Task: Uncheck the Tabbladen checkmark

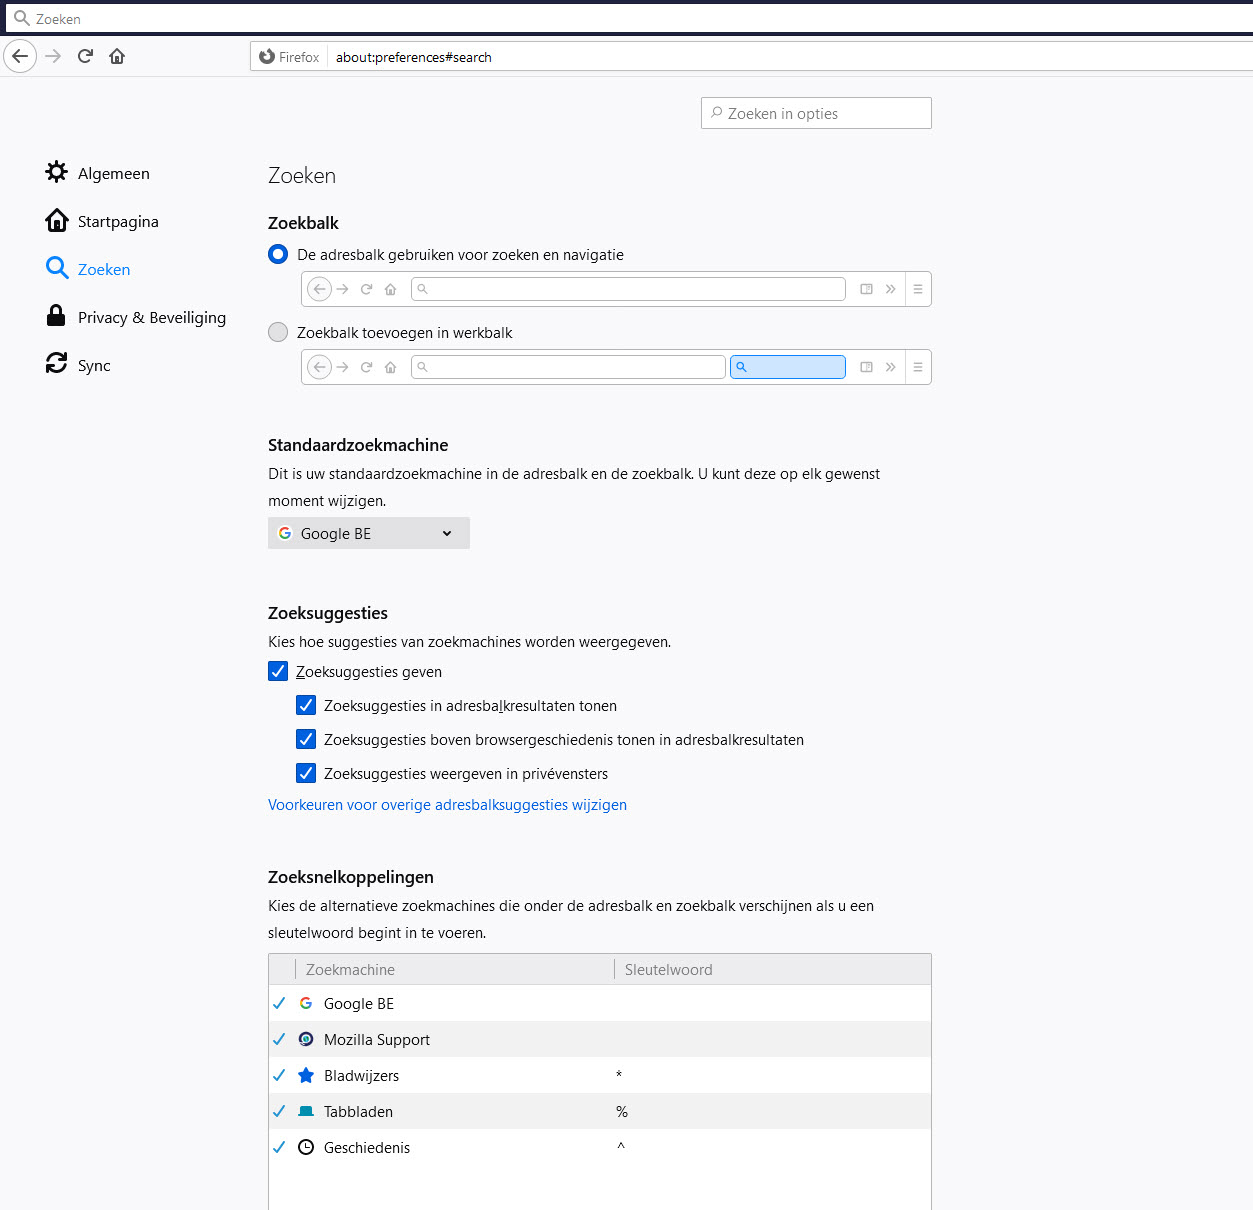Action: coord(279,1111)
